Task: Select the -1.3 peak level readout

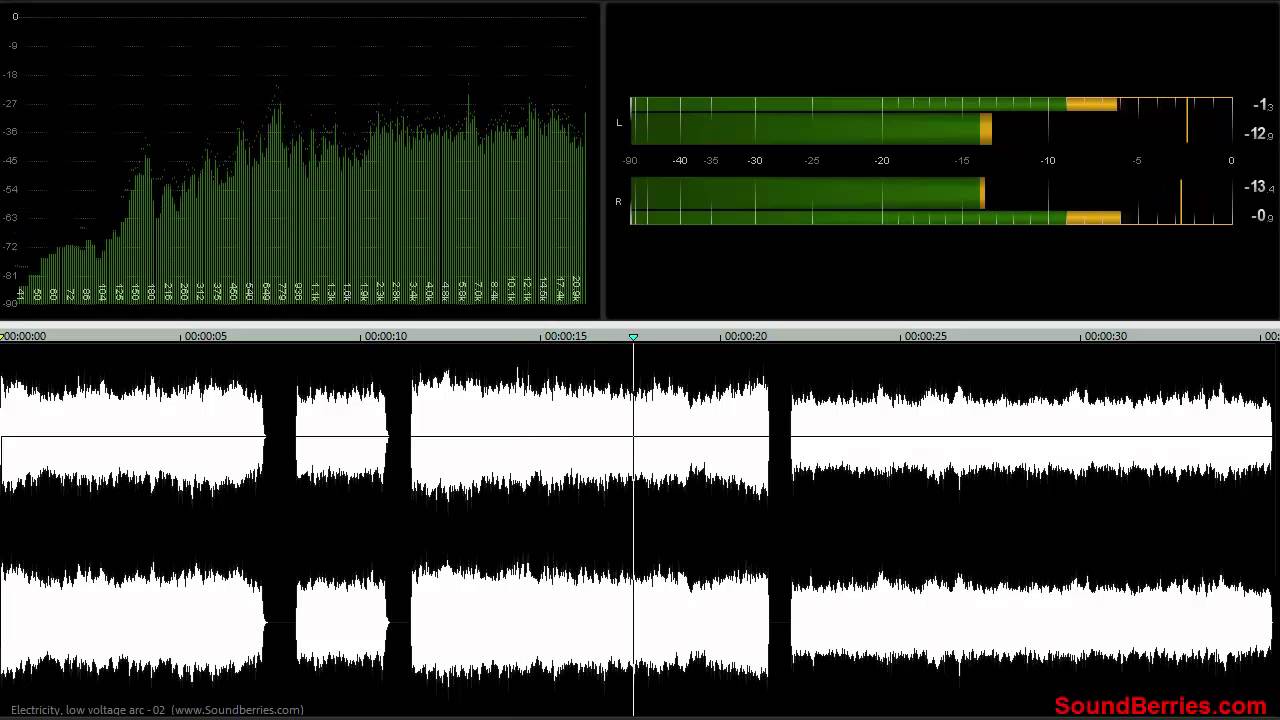Action: click(x=1261, y=105)
